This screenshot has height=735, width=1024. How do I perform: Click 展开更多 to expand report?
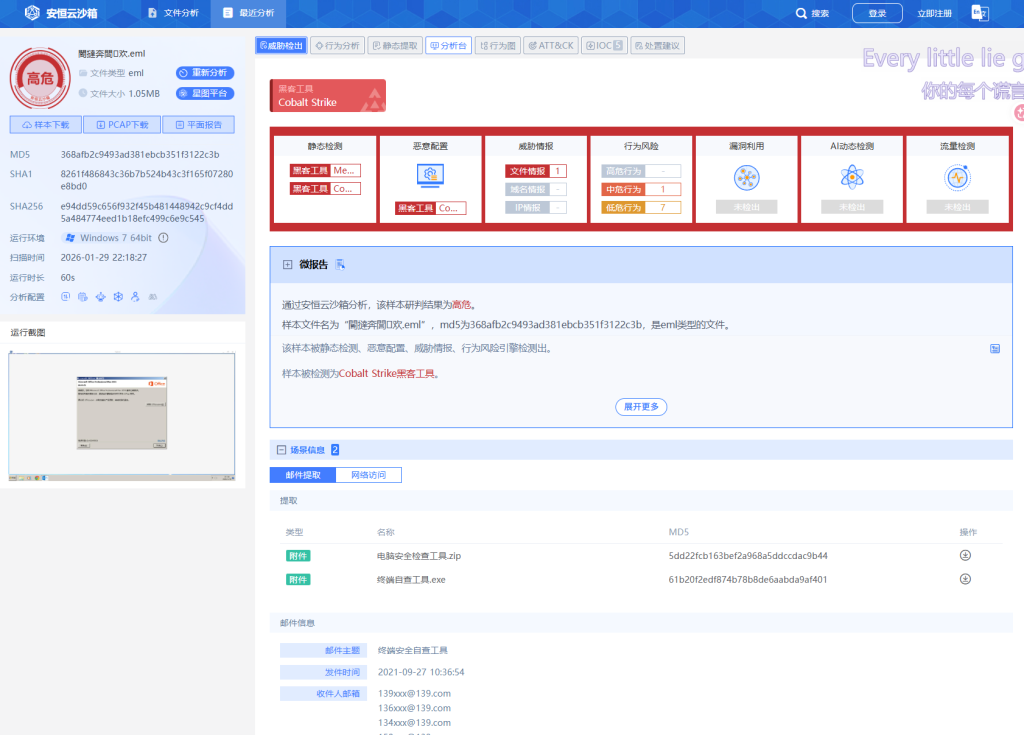(x=641, y=407)
